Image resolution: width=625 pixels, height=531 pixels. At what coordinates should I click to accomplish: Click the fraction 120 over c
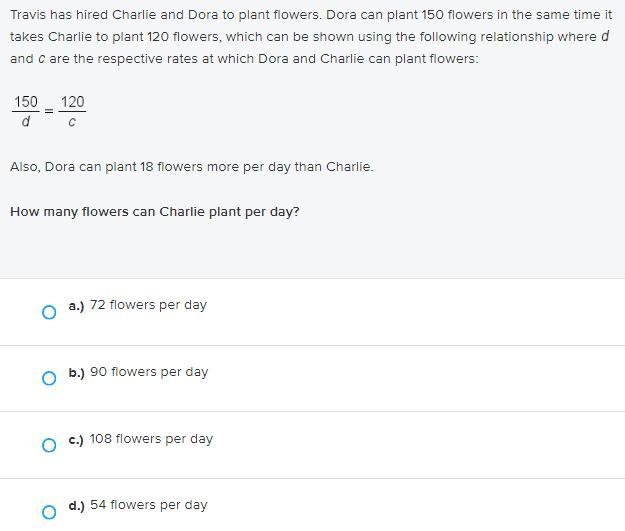pos(72,111)
